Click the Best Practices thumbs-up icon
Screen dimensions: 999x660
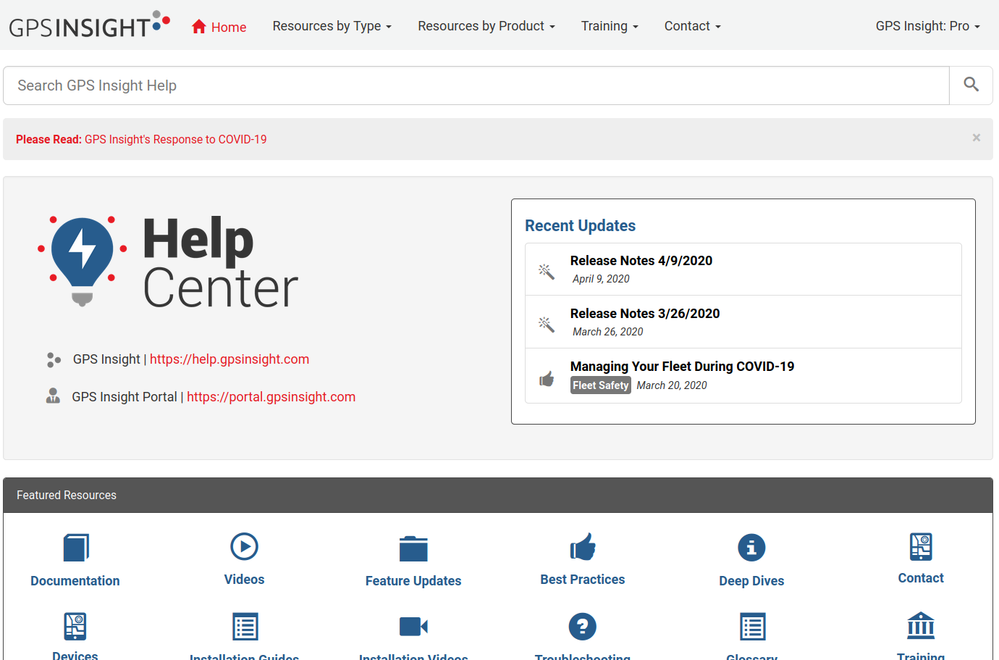point(582,547)
